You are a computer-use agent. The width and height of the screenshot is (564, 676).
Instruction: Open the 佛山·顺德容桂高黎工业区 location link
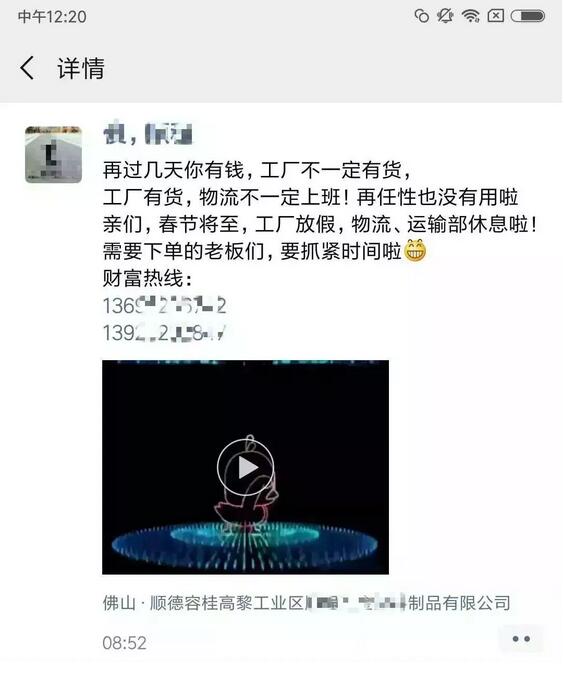[307, 603]
